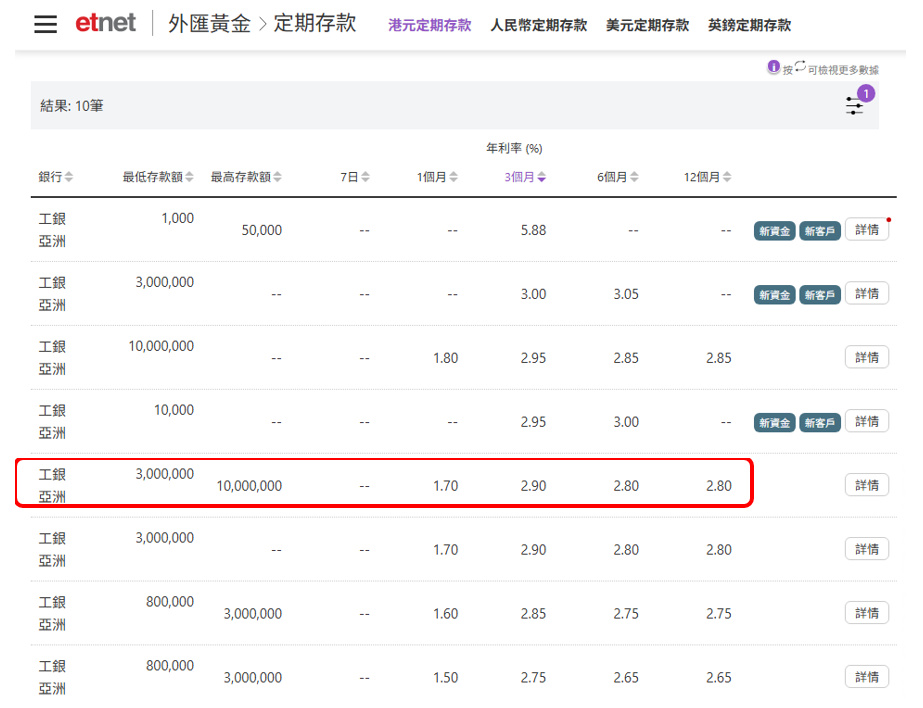Click 新資金 tag in the 5.88 row
This screenshot has width=923, height=708.
tap(774, 231)
